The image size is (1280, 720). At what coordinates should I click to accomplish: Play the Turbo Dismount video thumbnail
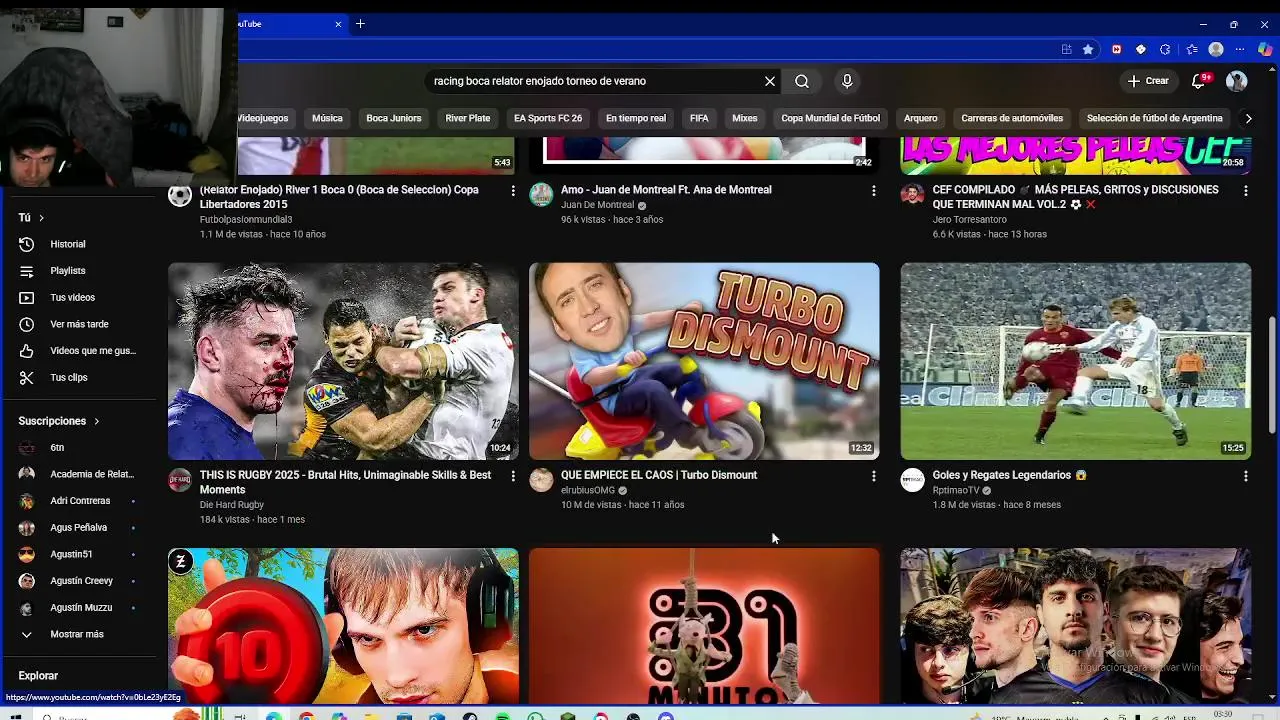point(704,361)
